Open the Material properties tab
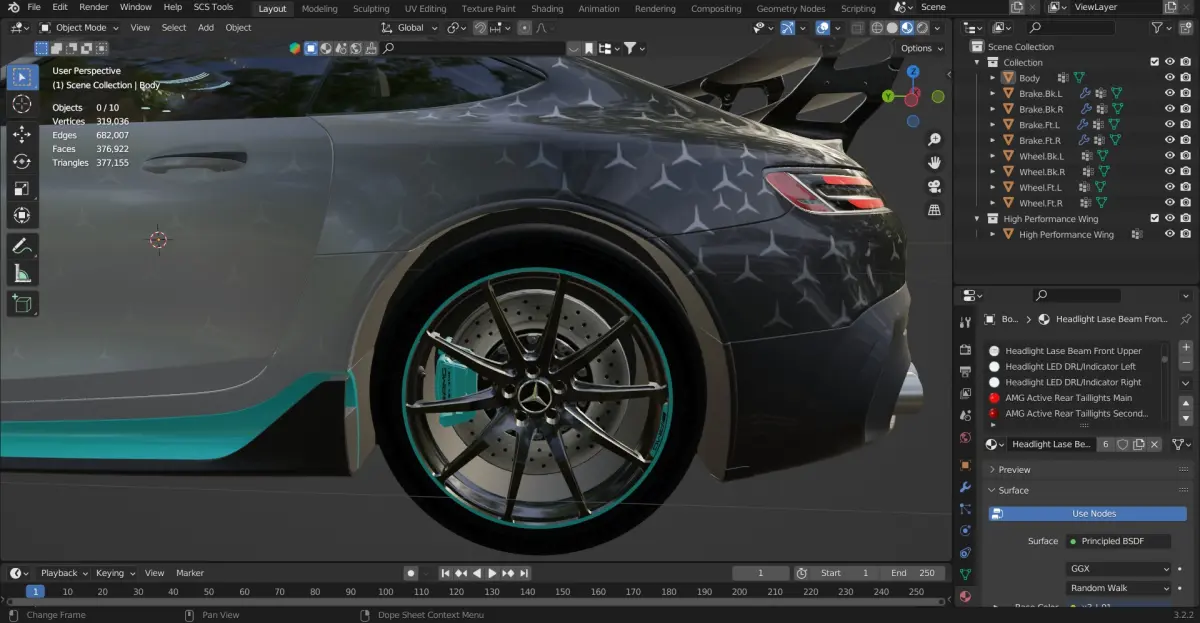Viewport: 1200px width, 623px height. point(965,596)
